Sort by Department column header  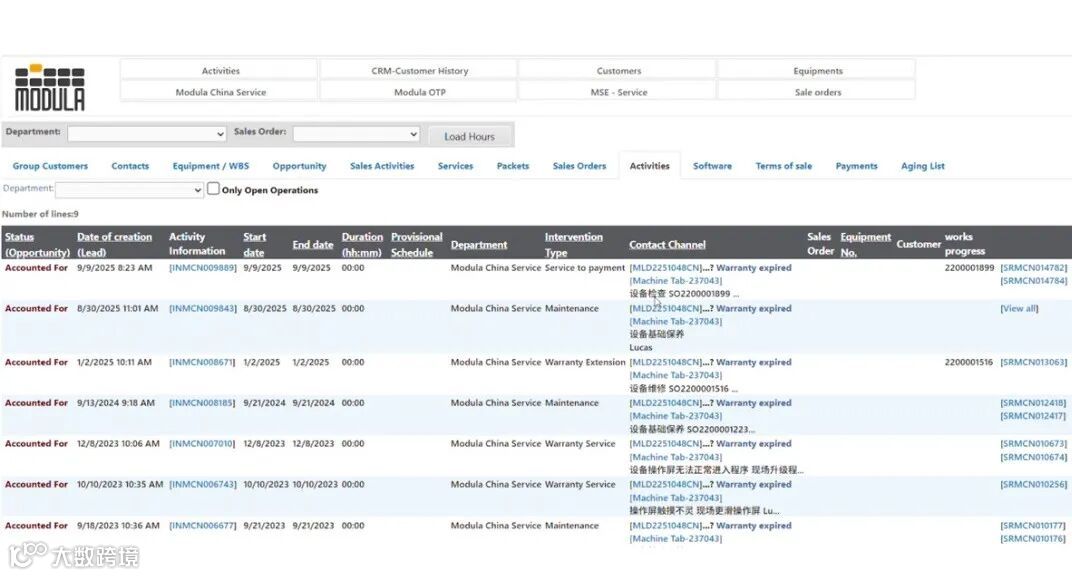479,245
